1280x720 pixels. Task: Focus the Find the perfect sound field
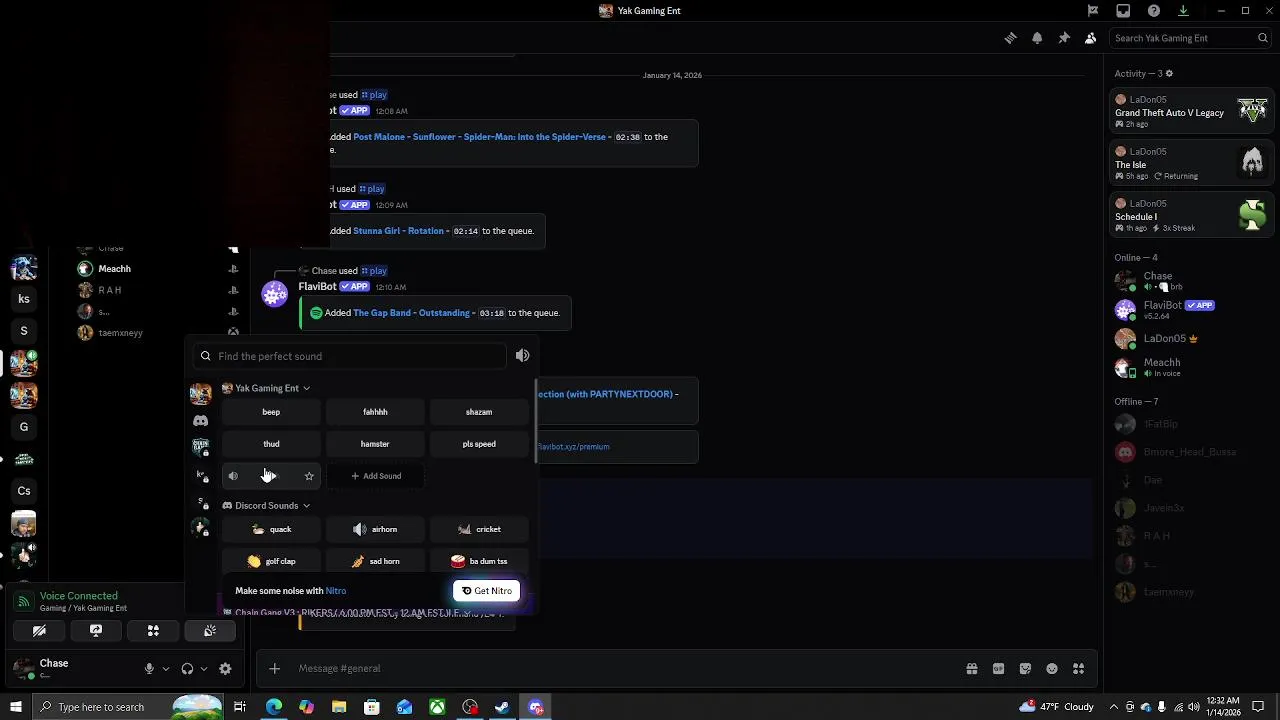click(x=350, y=356)
